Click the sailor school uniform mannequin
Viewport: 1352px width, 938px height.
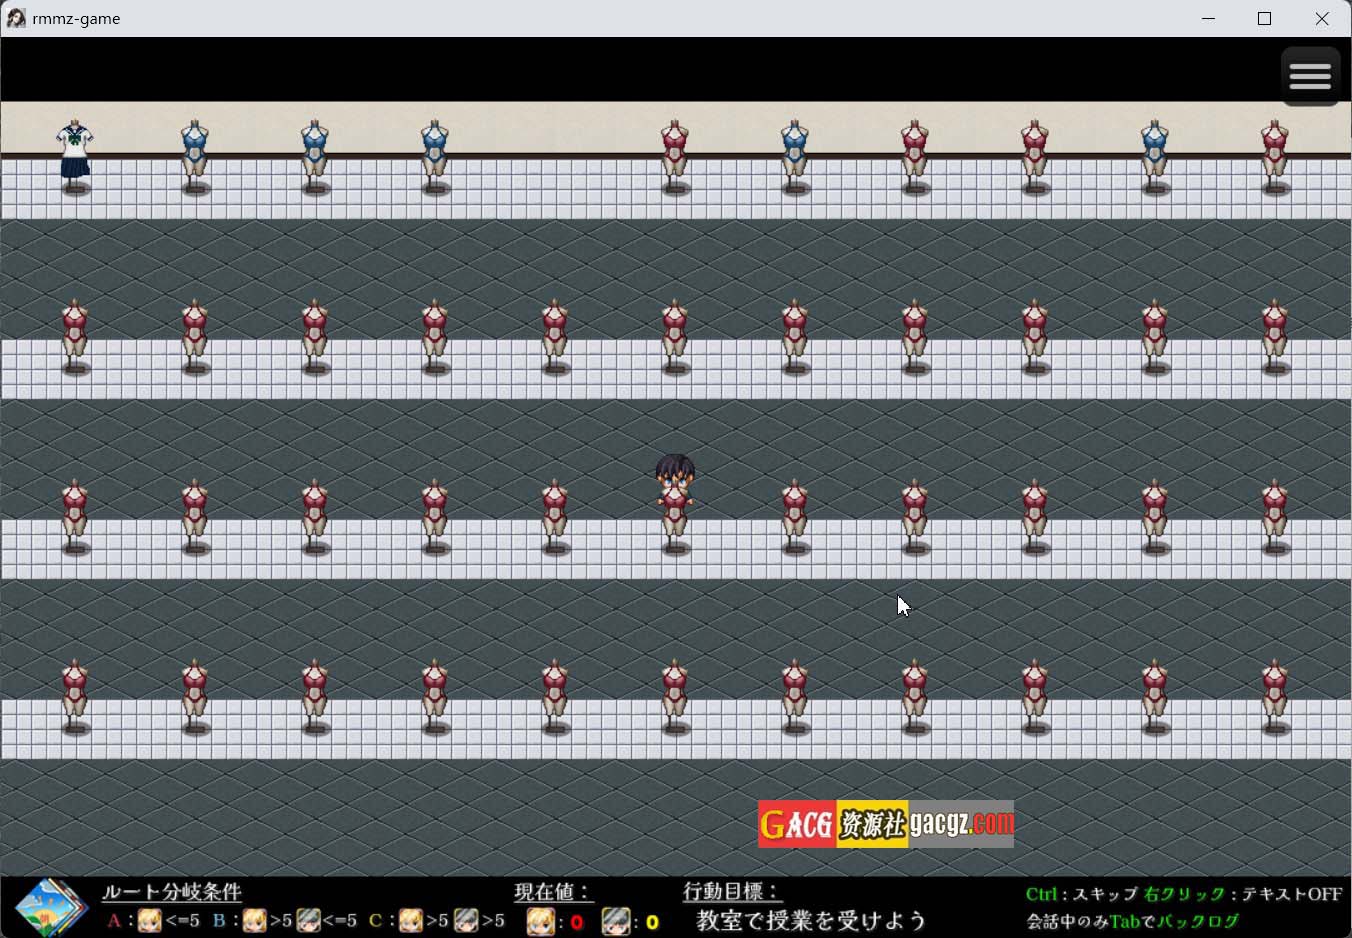(75, 153)
